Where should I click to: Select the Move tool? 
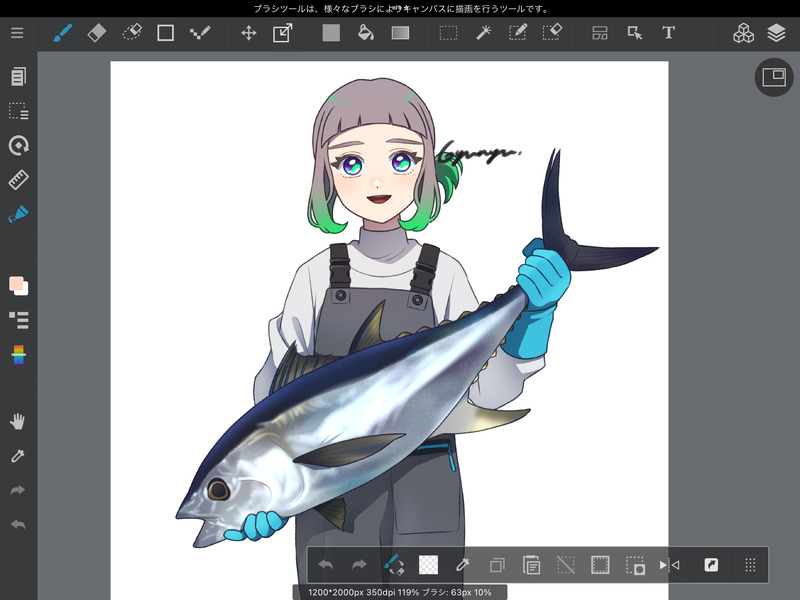click(248, 33)
